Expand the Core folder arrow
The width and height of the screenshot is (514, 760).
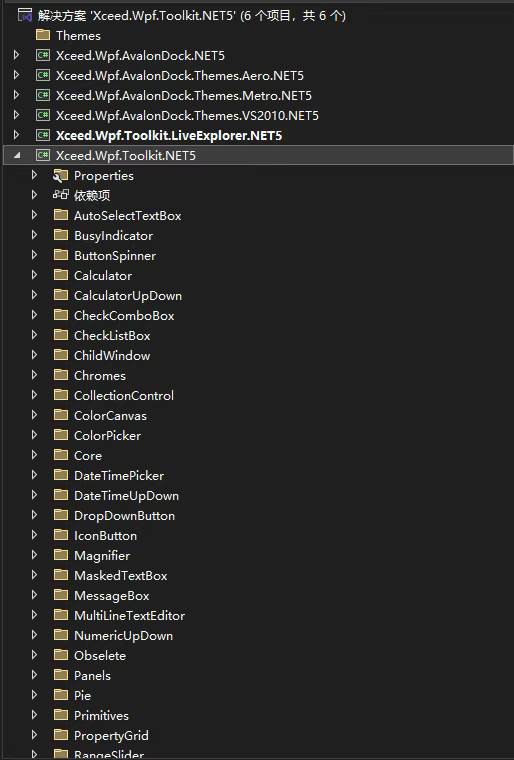(x=34, y=455)
